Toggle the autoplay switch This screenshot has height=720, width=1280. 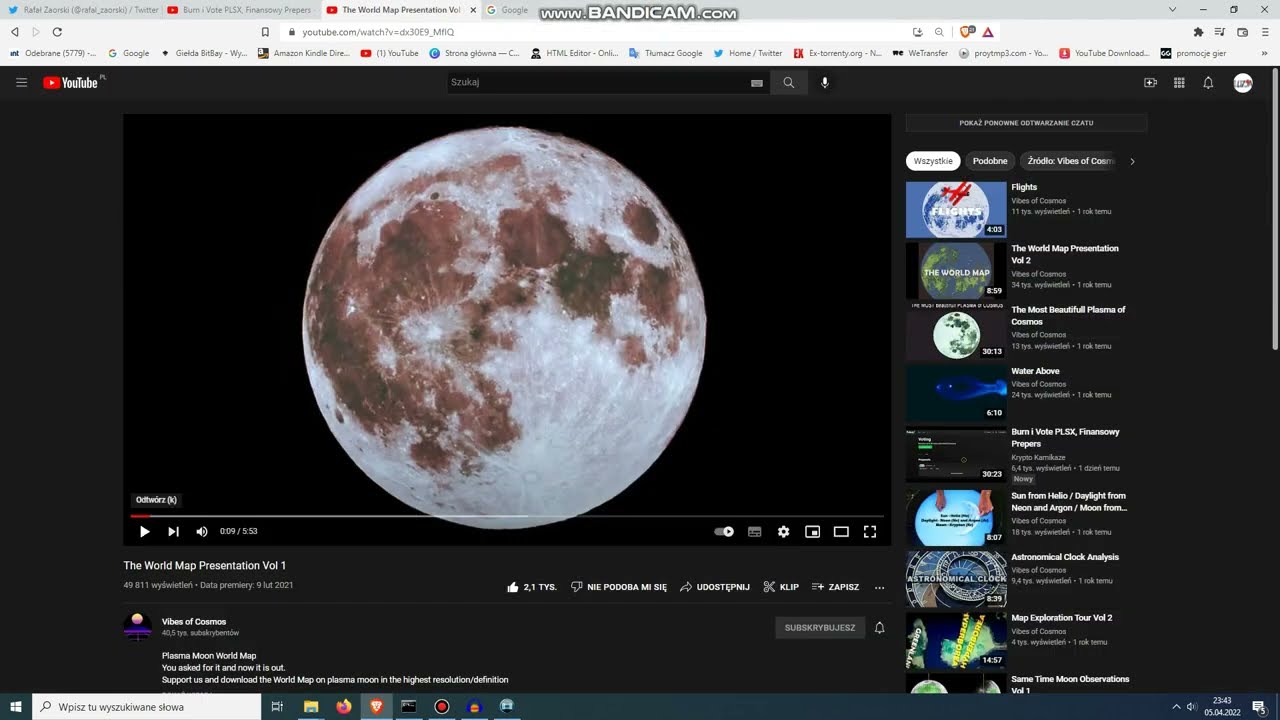point(724,532)
